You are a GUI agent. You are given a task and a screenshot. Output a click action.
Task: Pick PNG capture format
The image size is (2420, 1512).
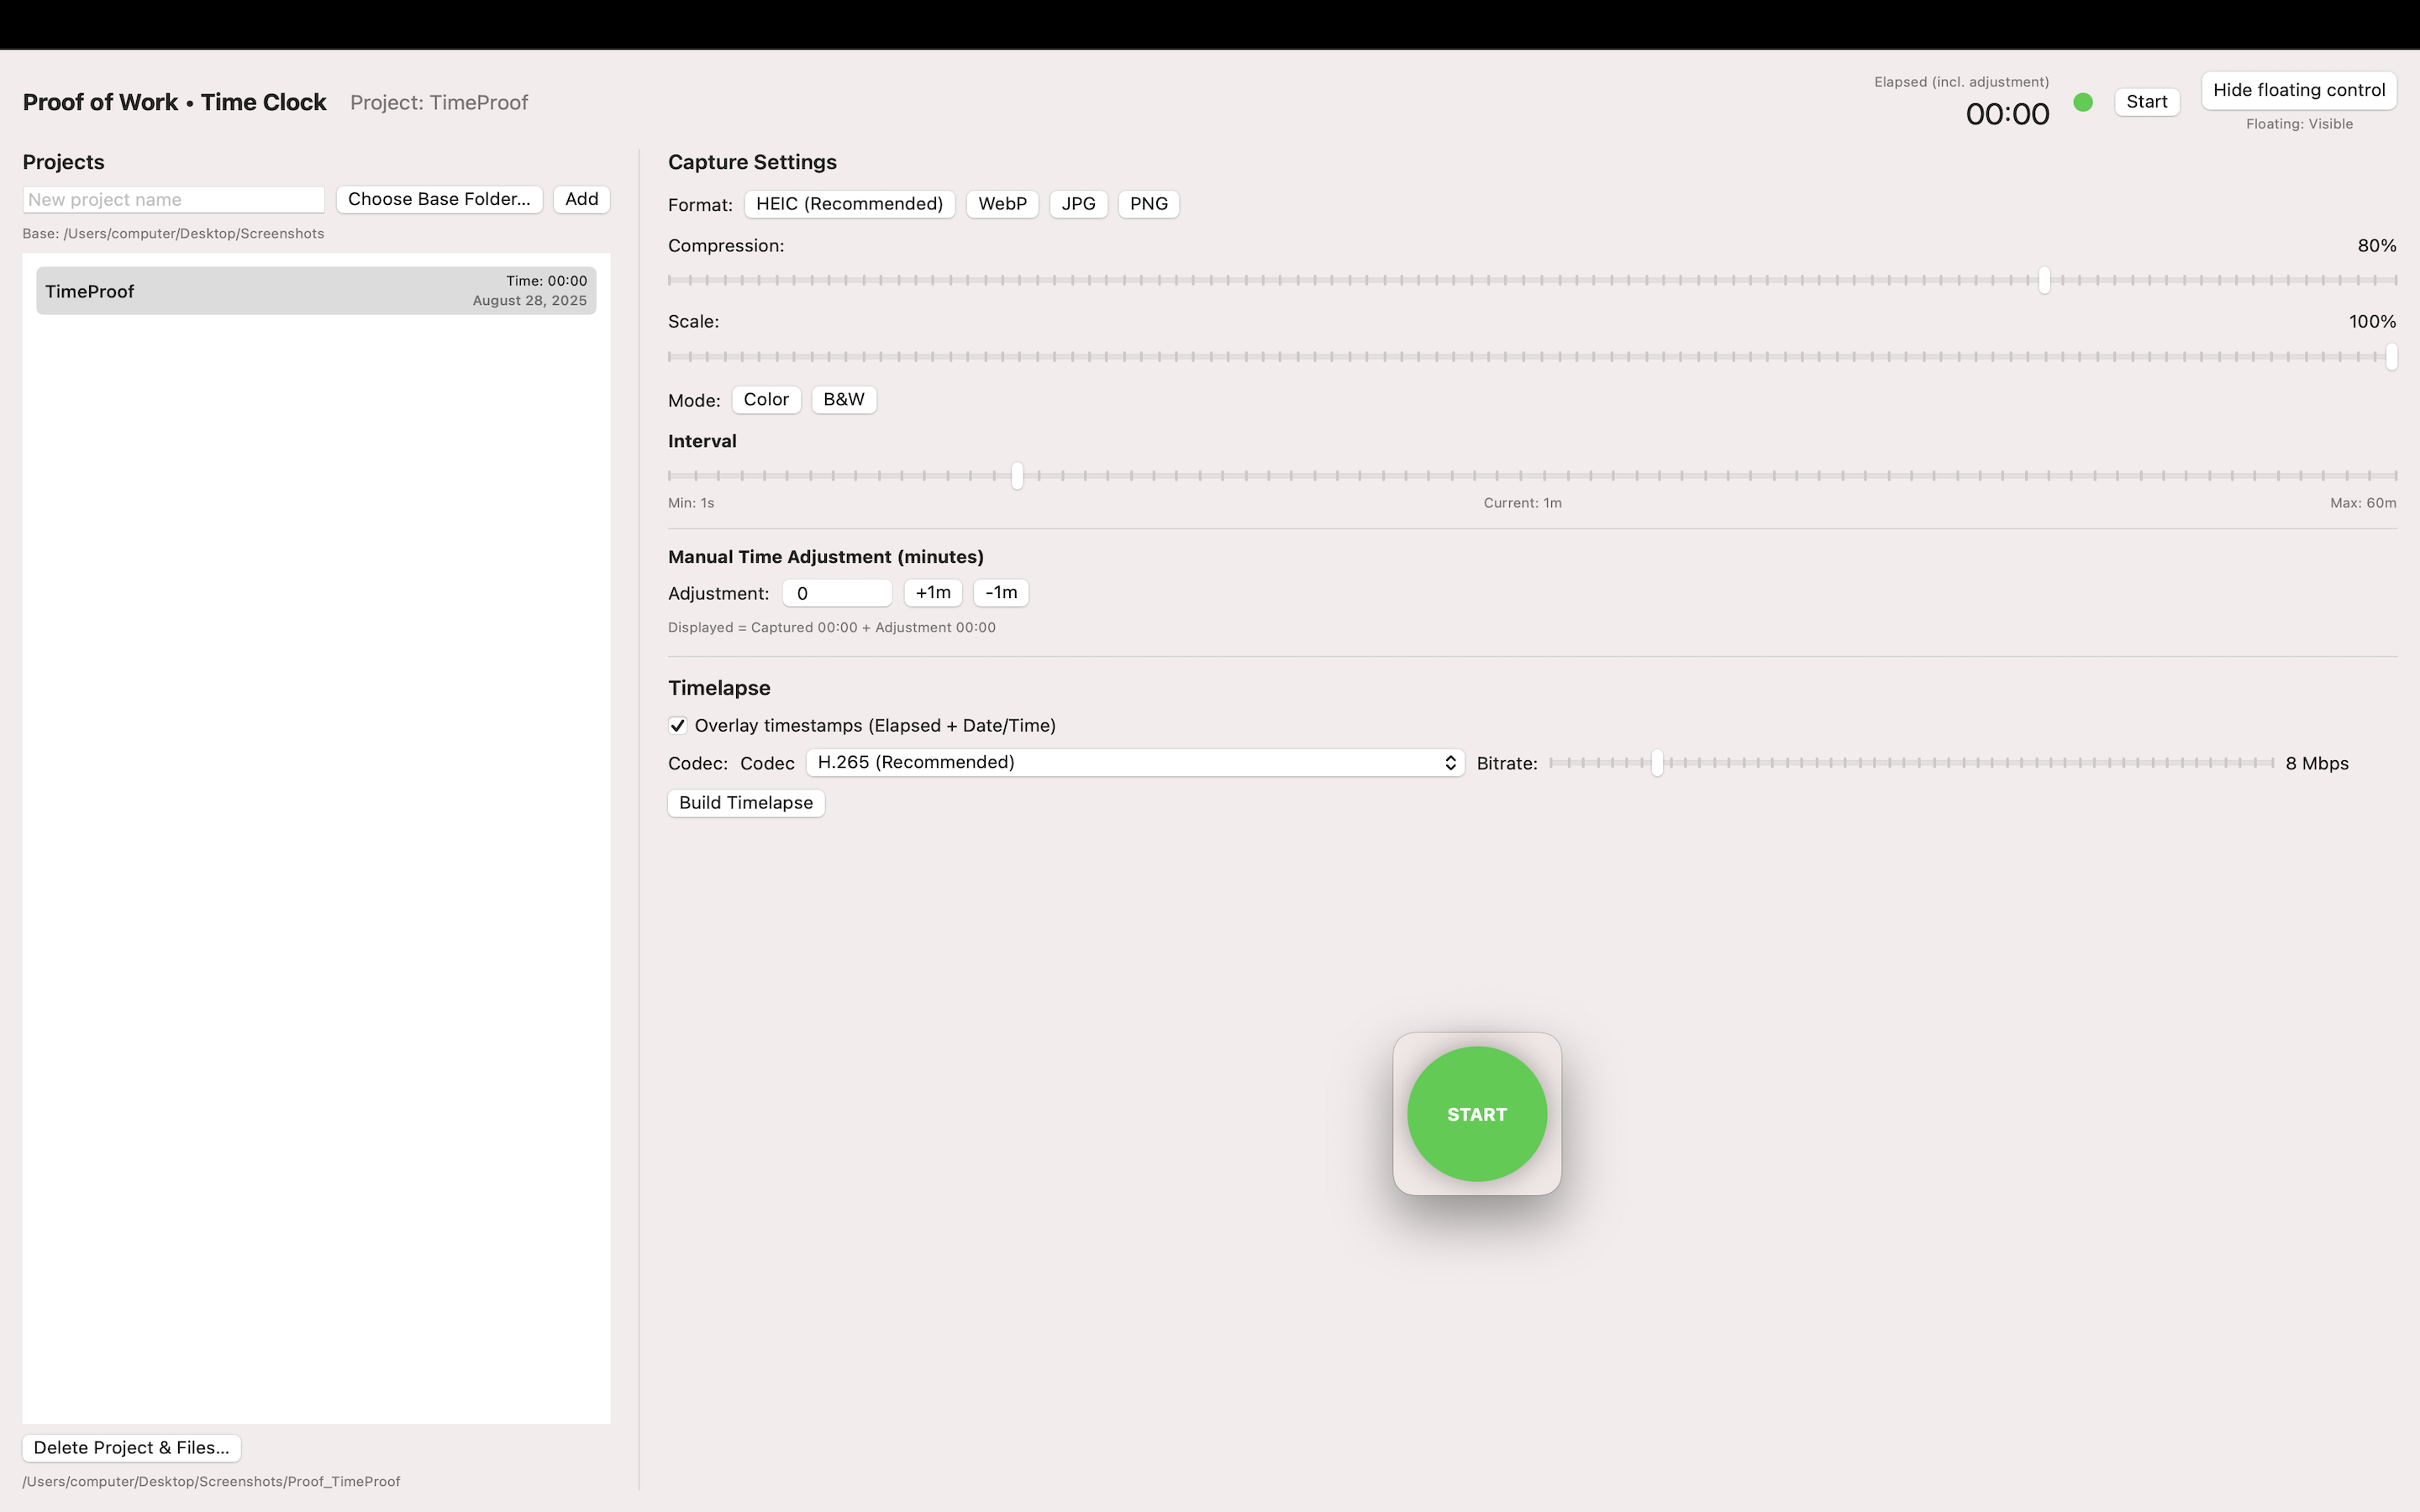pyautogui.click(x=1148, y=204)
